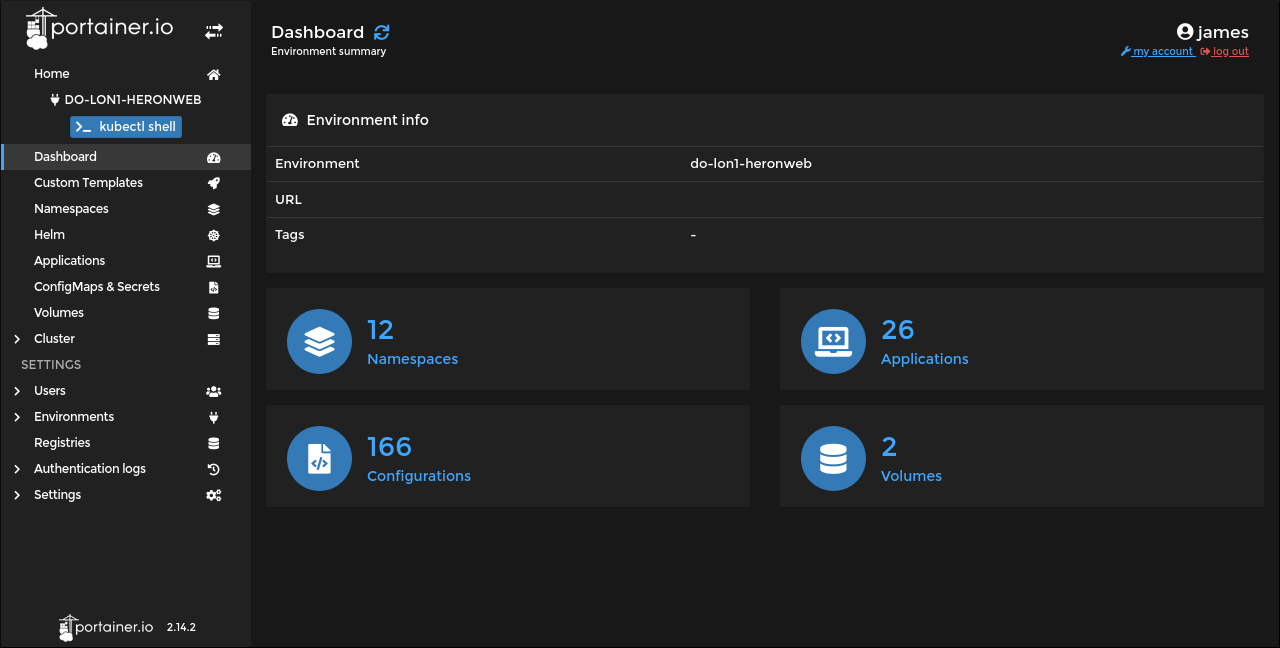Viewport: 1280px width, 648px height.
Task: Click the file icon for ConfigMaps & Secrets
Action: click(x=213, y=287)
